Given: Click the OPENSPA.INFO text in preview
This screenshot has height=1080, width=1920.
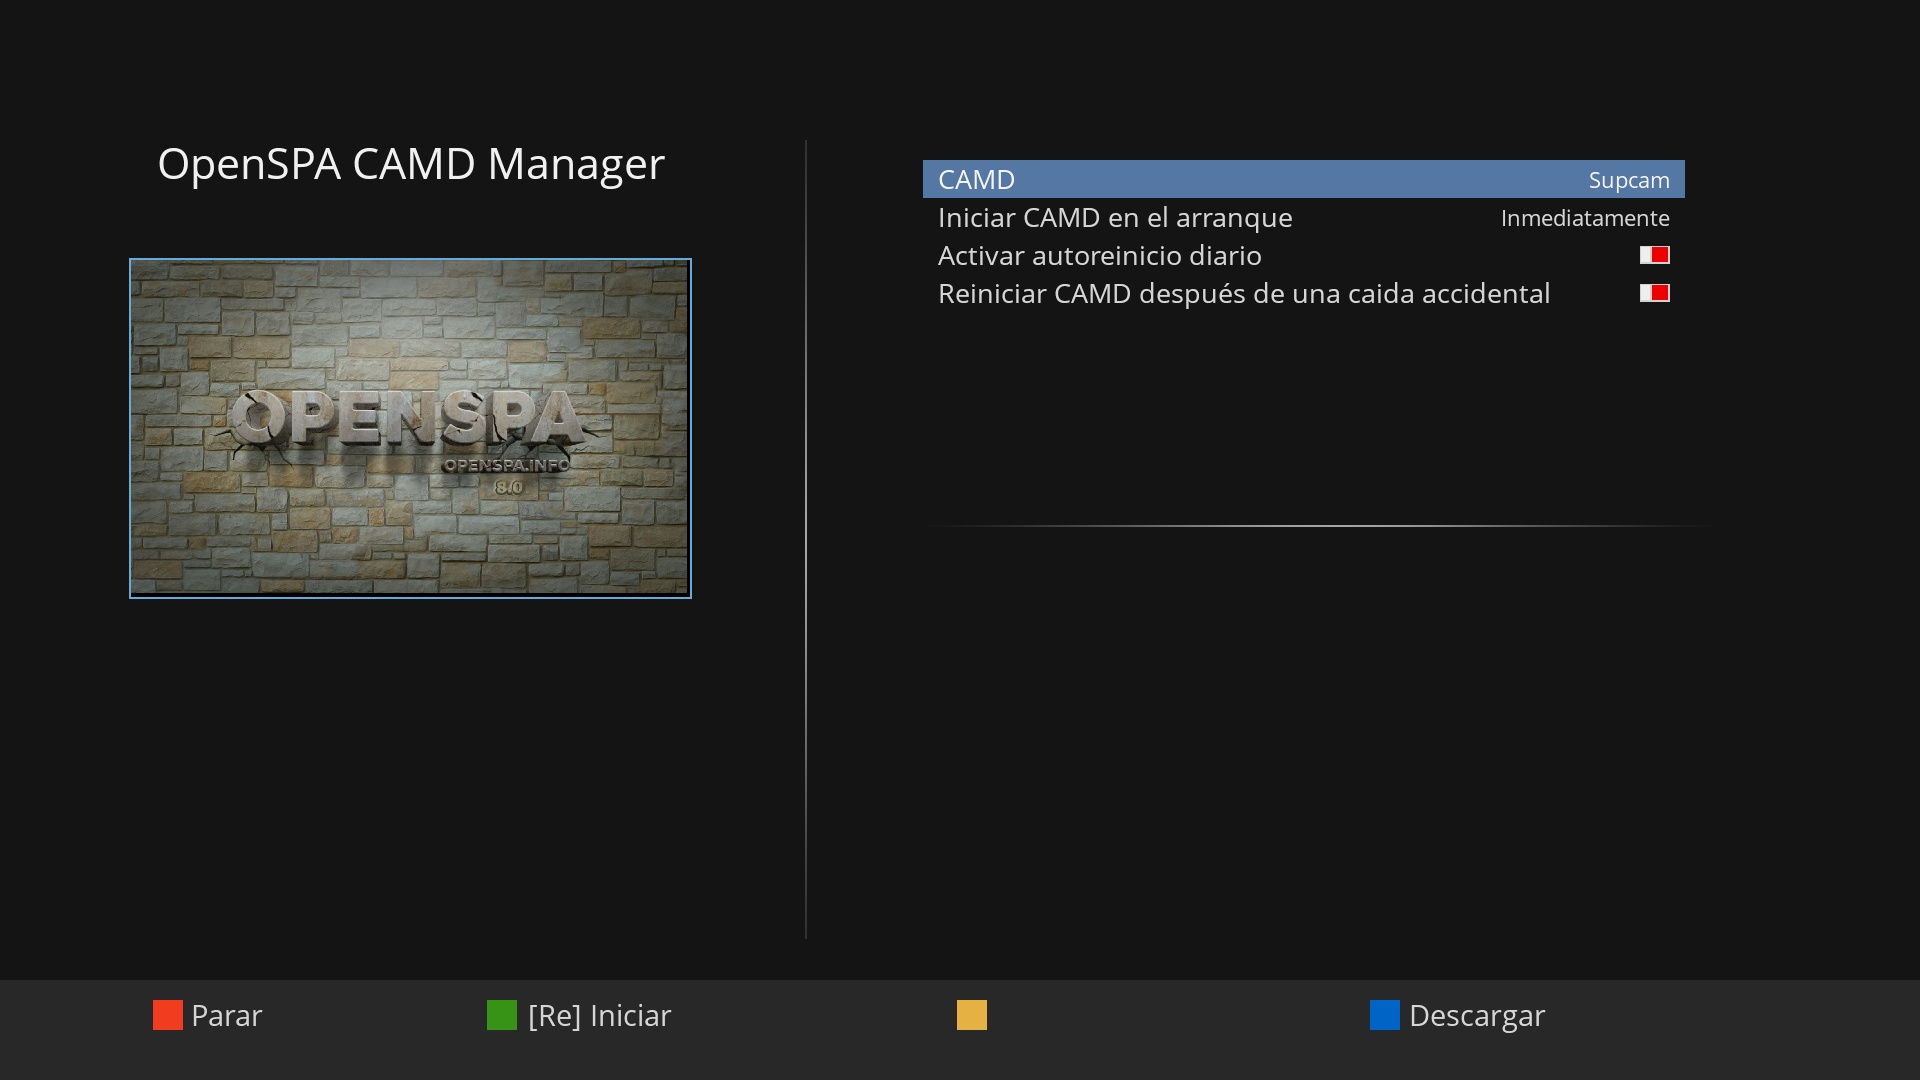Looking at the screenshot, I should click(506, 465).
